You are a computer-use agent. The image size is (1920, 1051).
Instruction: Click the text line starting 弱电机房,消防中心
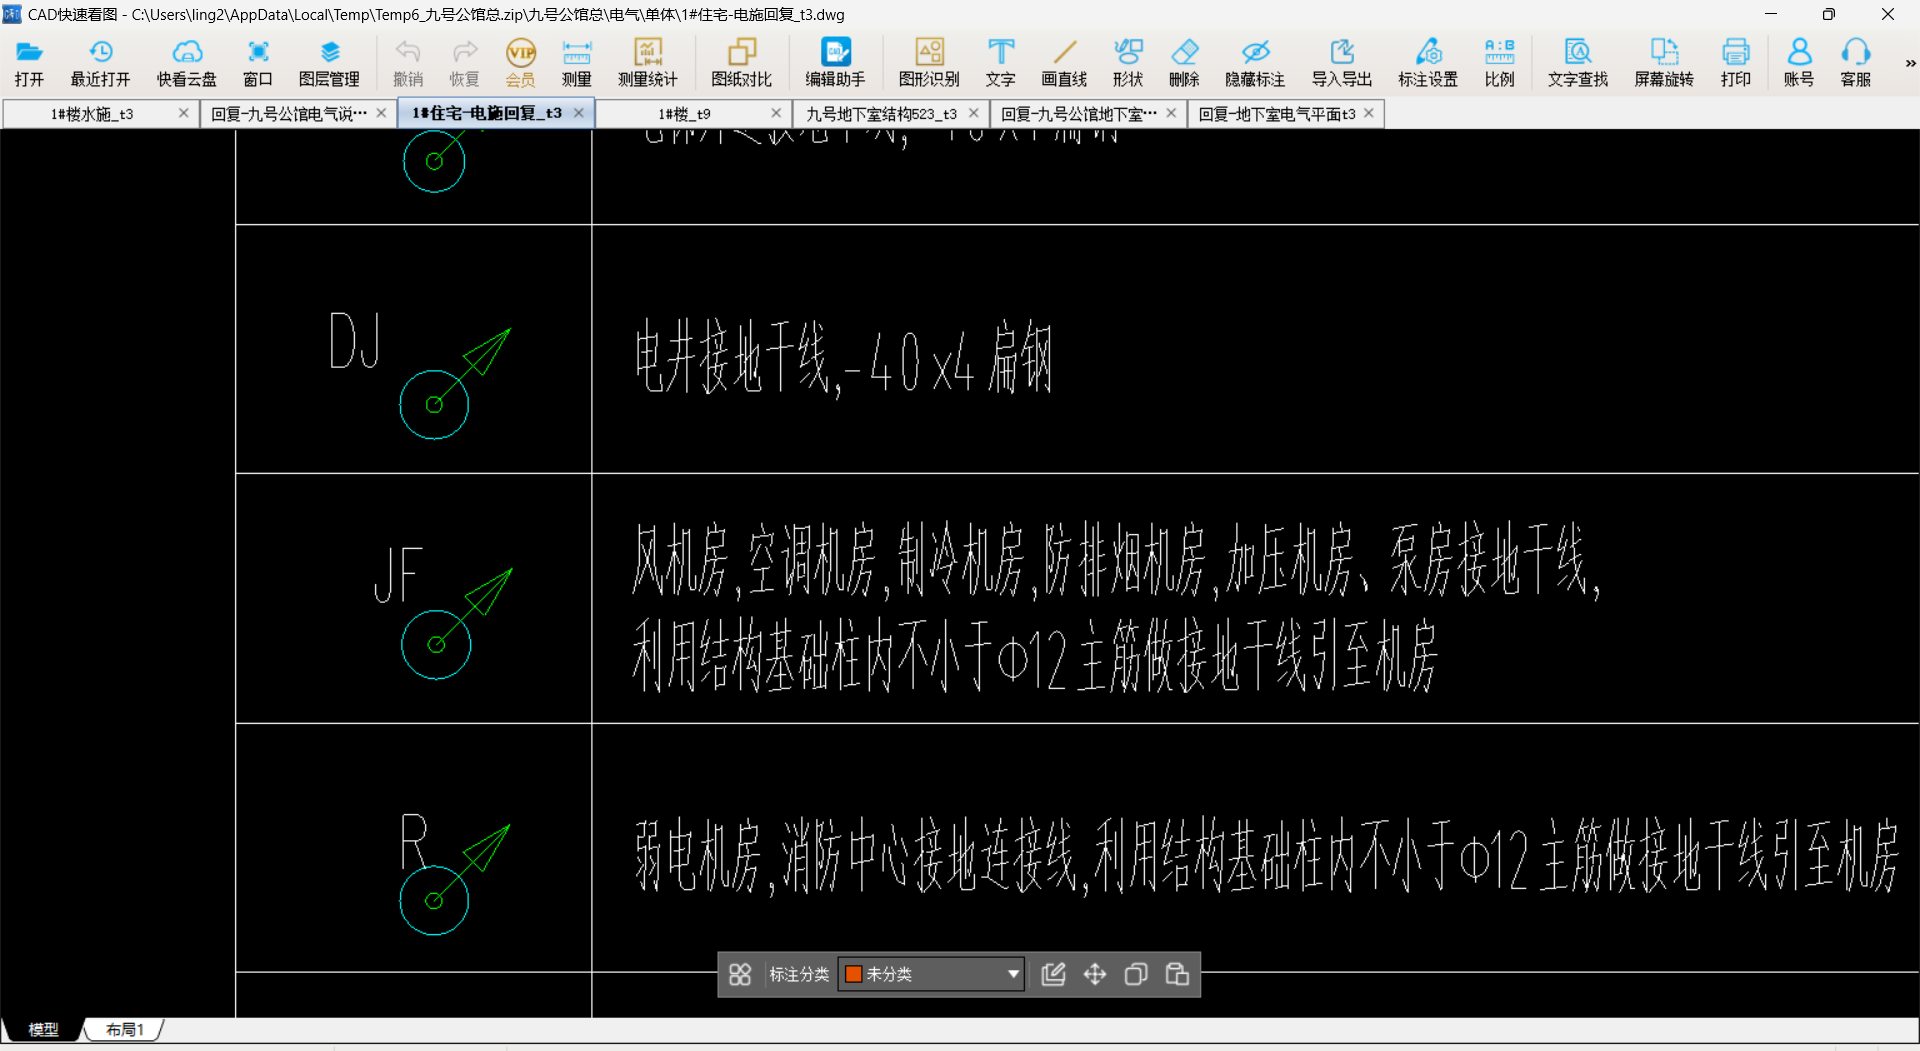pos(1266,855)
